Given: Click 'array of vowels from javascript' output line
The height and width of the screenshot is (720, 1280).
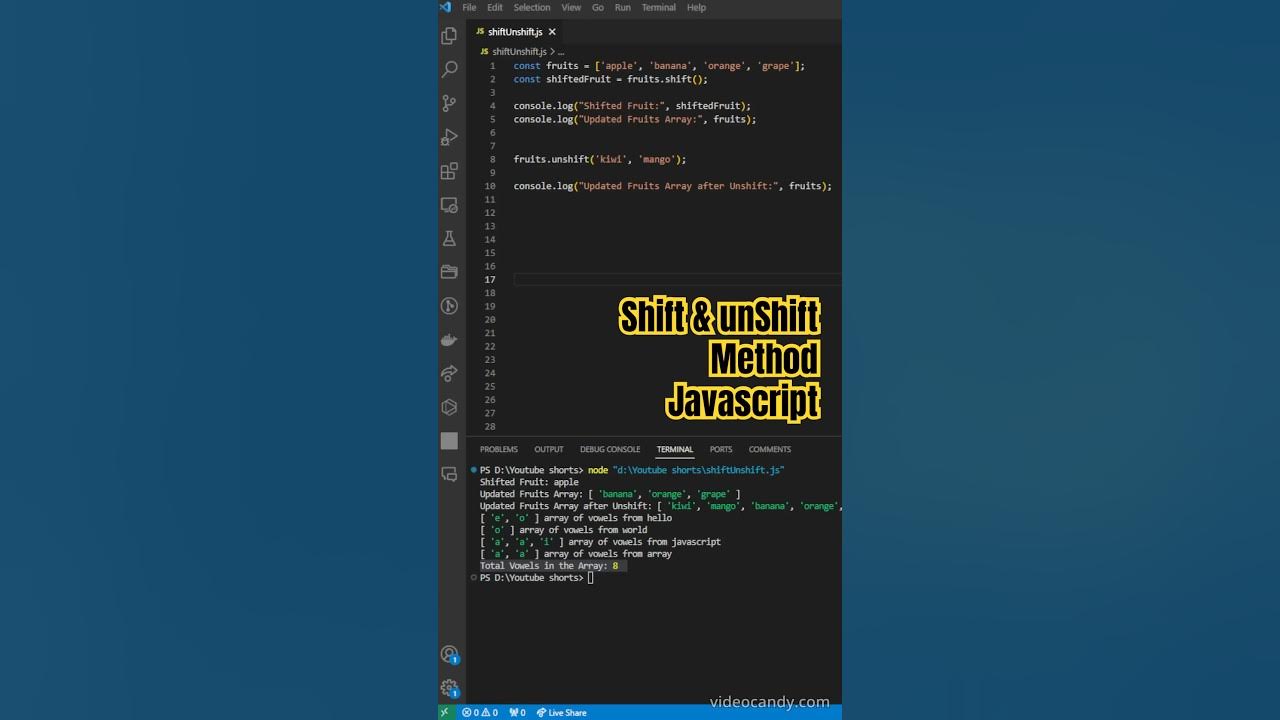Looking at the screenshot, I should [x=645, y=542].
